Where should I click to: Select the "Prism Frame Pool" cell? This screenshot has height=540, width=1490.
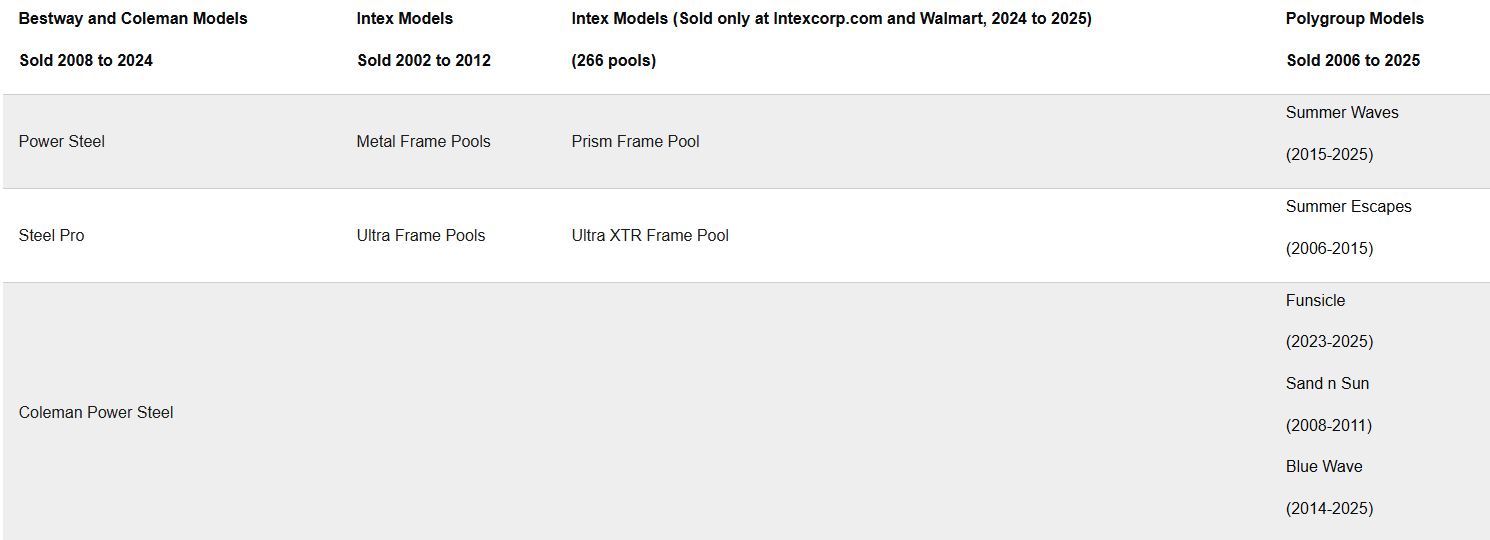[x=635, y=141]
